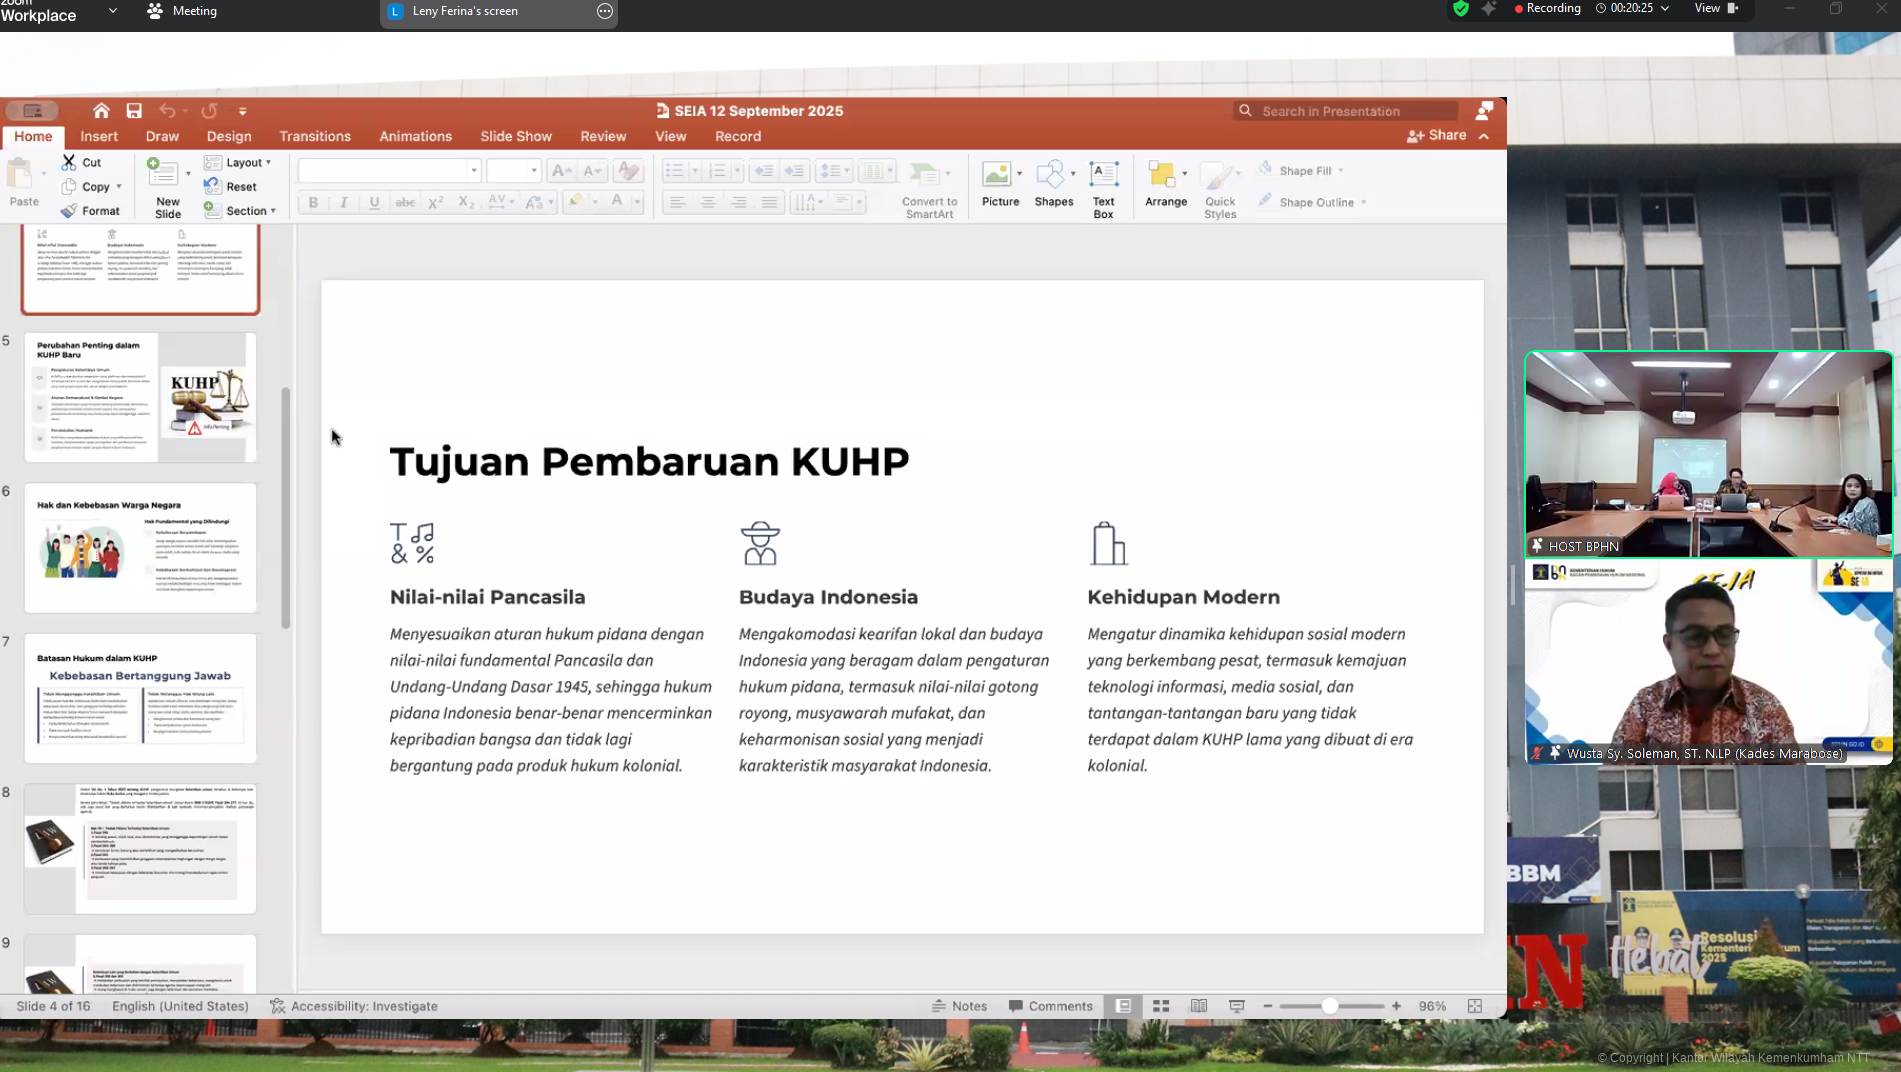The height and width of the screenshot is (1072, 1901).
Task: Click the New Slide icon
Action: (163, 174)
